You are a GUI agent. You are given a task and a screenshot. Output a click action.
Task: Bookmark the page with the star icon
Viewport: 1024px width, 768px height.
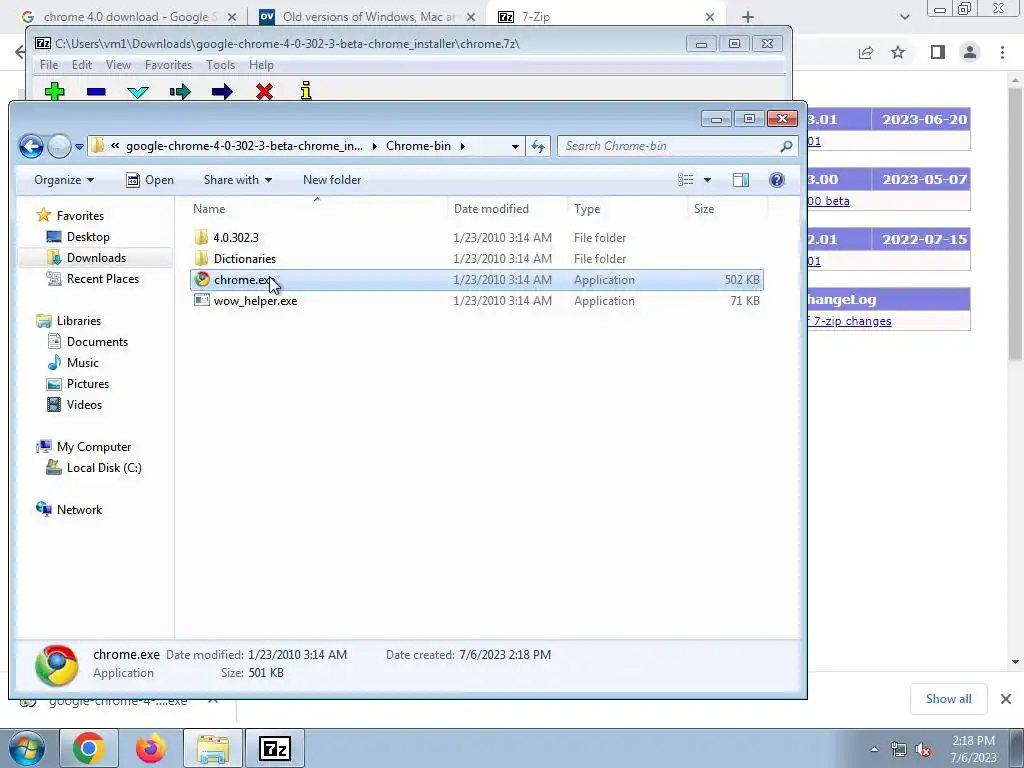tap(899, 52)
